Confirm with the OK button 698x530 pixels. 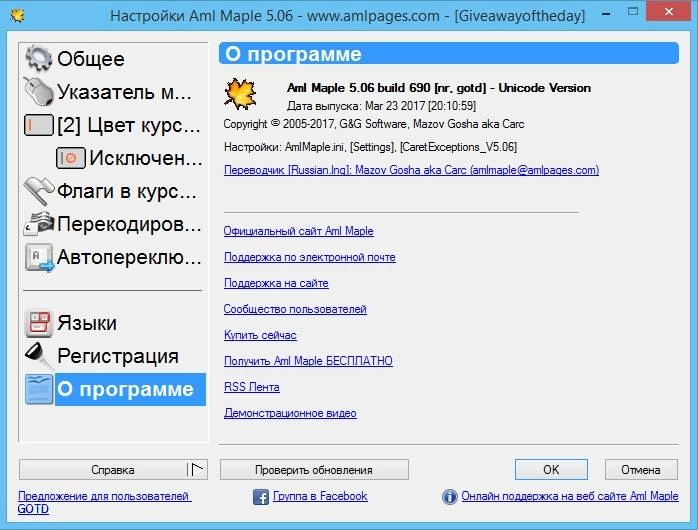[x=551, y=469]
